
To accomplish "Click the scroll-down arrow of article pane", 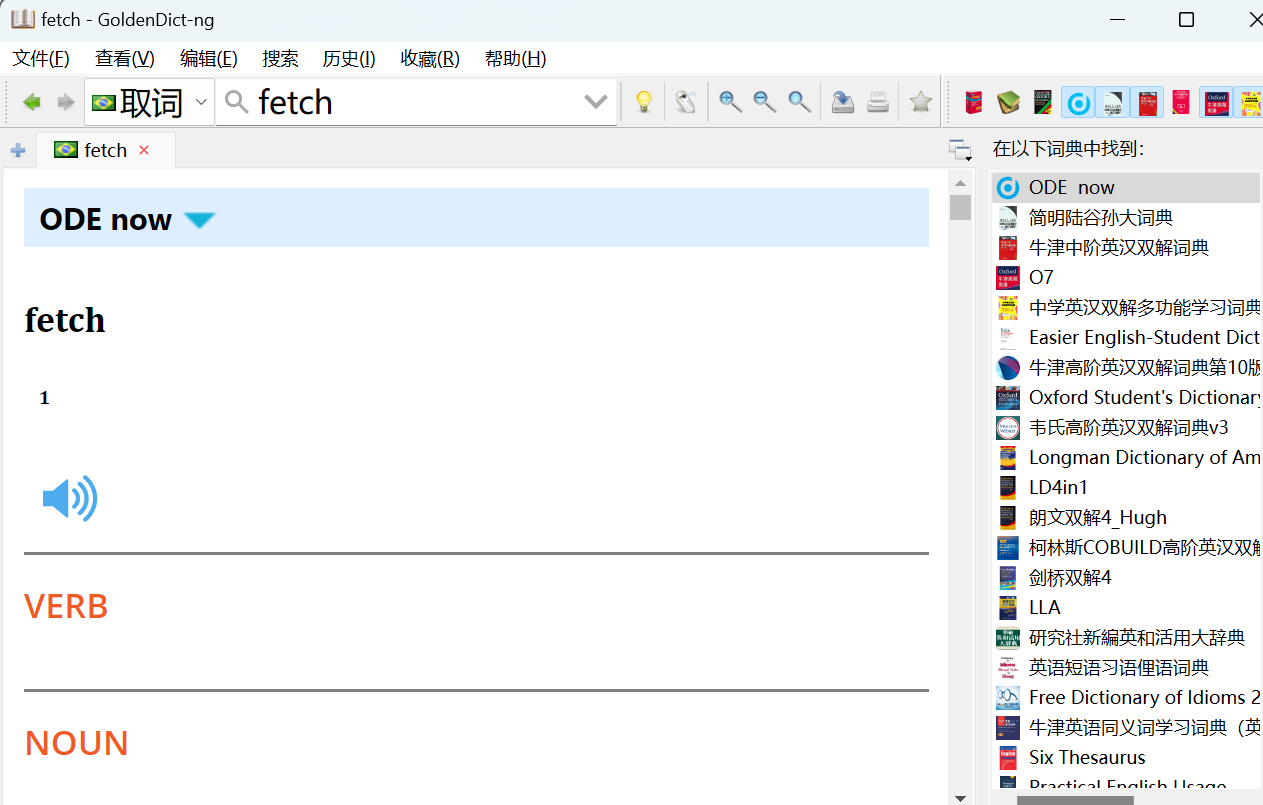I will pos(960,797).
